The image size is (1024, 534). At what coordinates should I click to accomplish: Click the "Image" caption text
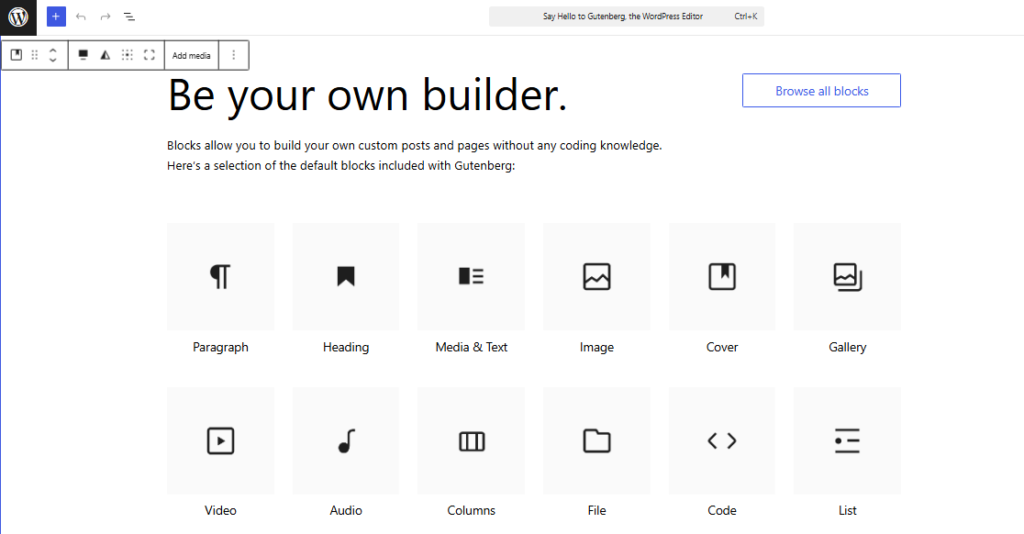597,347
